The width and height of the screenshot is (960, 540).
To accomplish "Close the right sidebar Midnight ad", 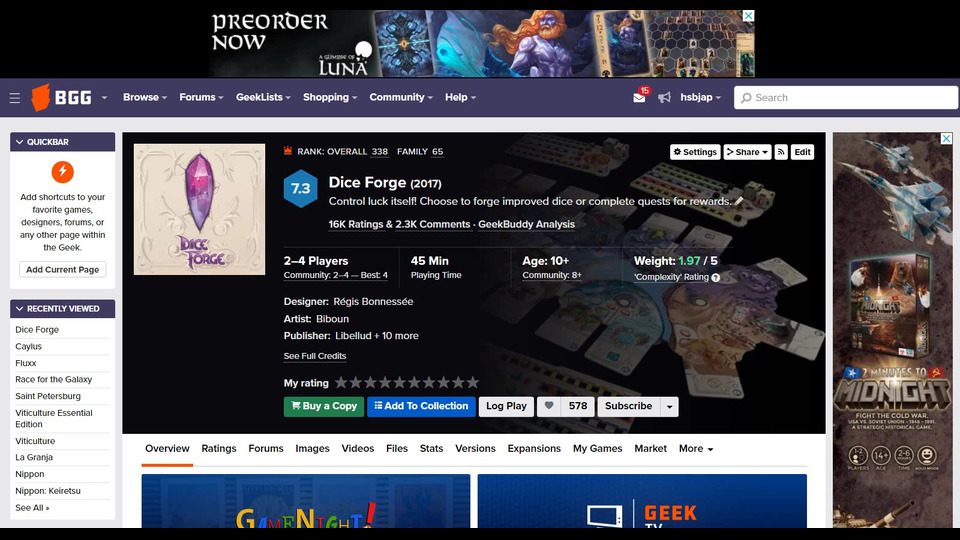I will (x=946, y=139).
